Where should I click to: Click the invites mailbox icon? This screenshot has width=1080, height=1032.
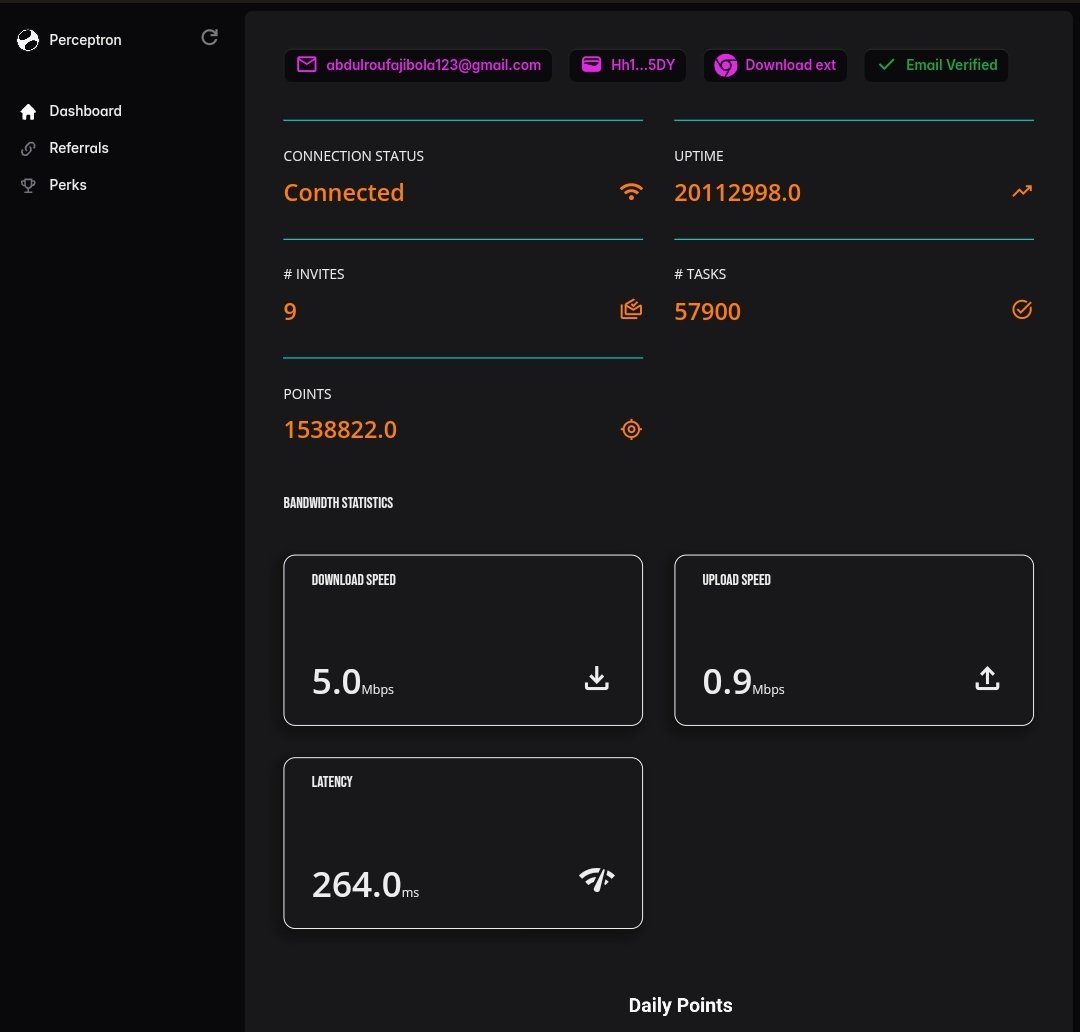click(x=631, y=309)
